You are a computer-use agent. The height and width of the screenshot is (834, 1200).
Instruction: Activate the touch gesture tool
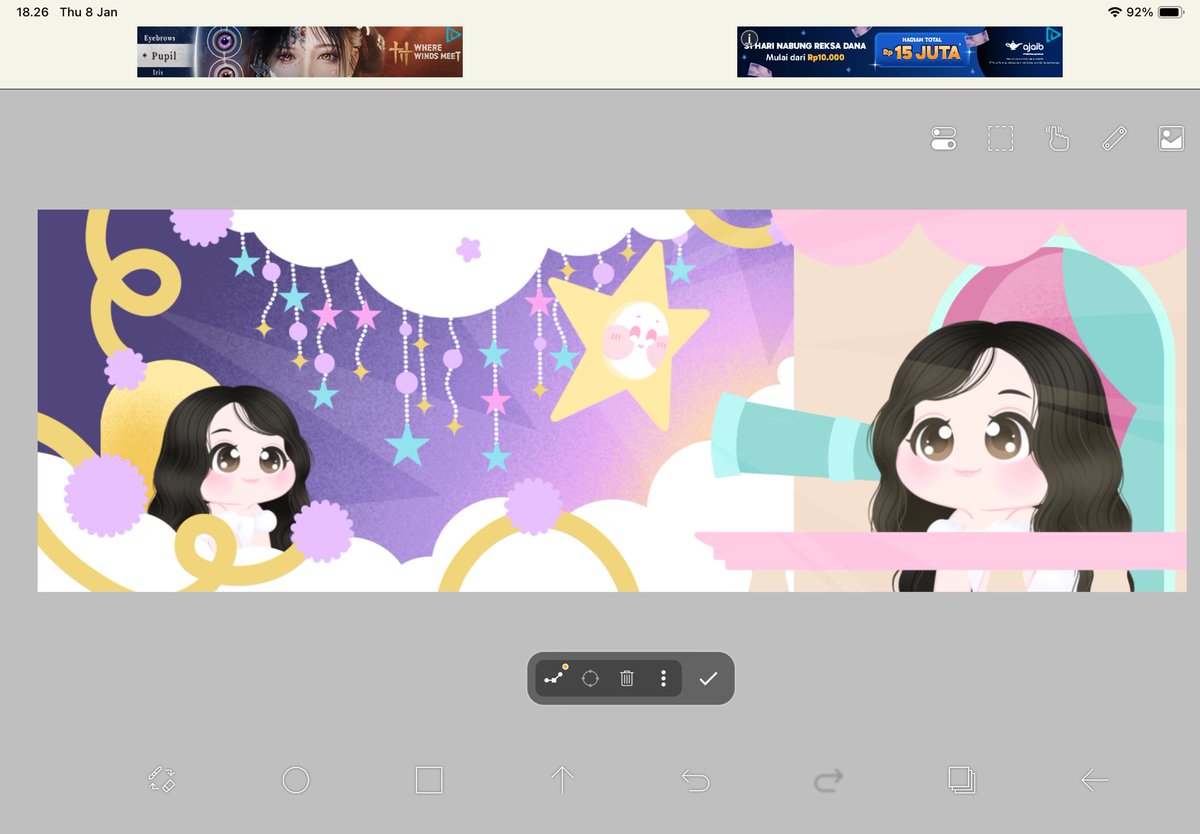[1058, 138]
